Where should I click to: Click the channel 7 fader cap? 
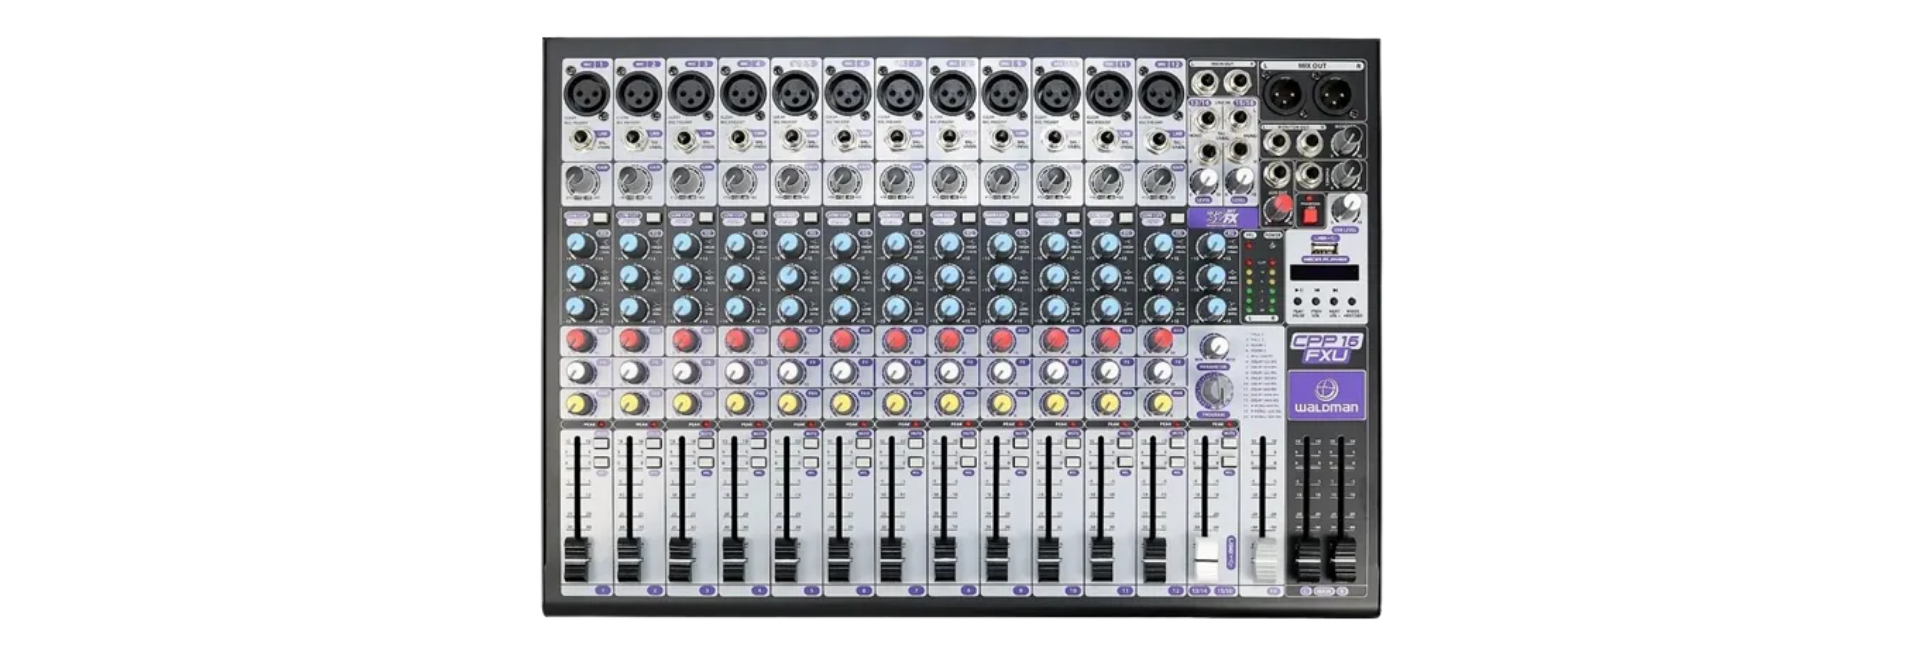891,560
